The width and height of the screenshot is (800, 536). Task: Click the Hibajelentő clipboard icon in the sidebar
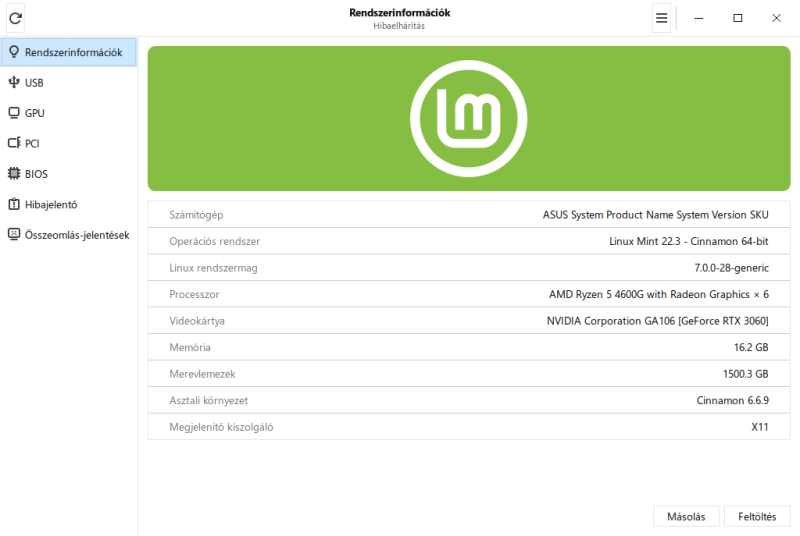pyautogui.click(x=14, y=204)
